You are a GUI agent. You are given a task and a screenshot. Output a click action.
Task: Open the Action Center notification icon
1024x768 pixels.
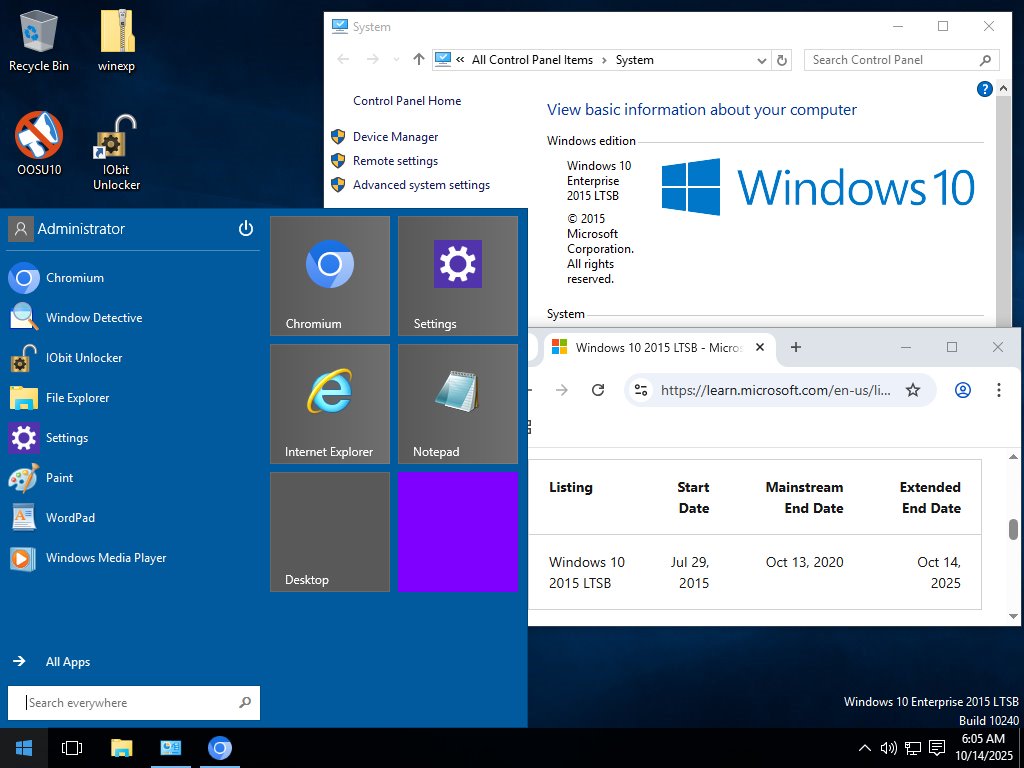click(937, 748)
